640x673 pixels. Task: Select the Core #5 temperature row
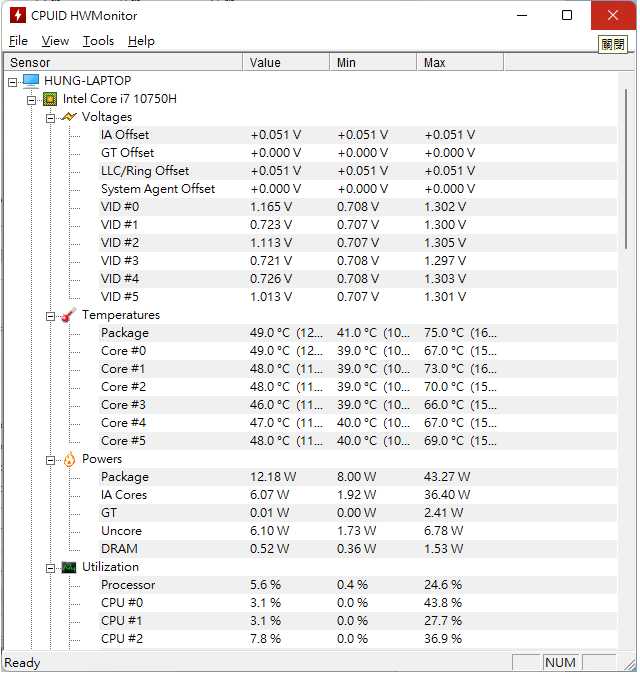tap(358, 442)
